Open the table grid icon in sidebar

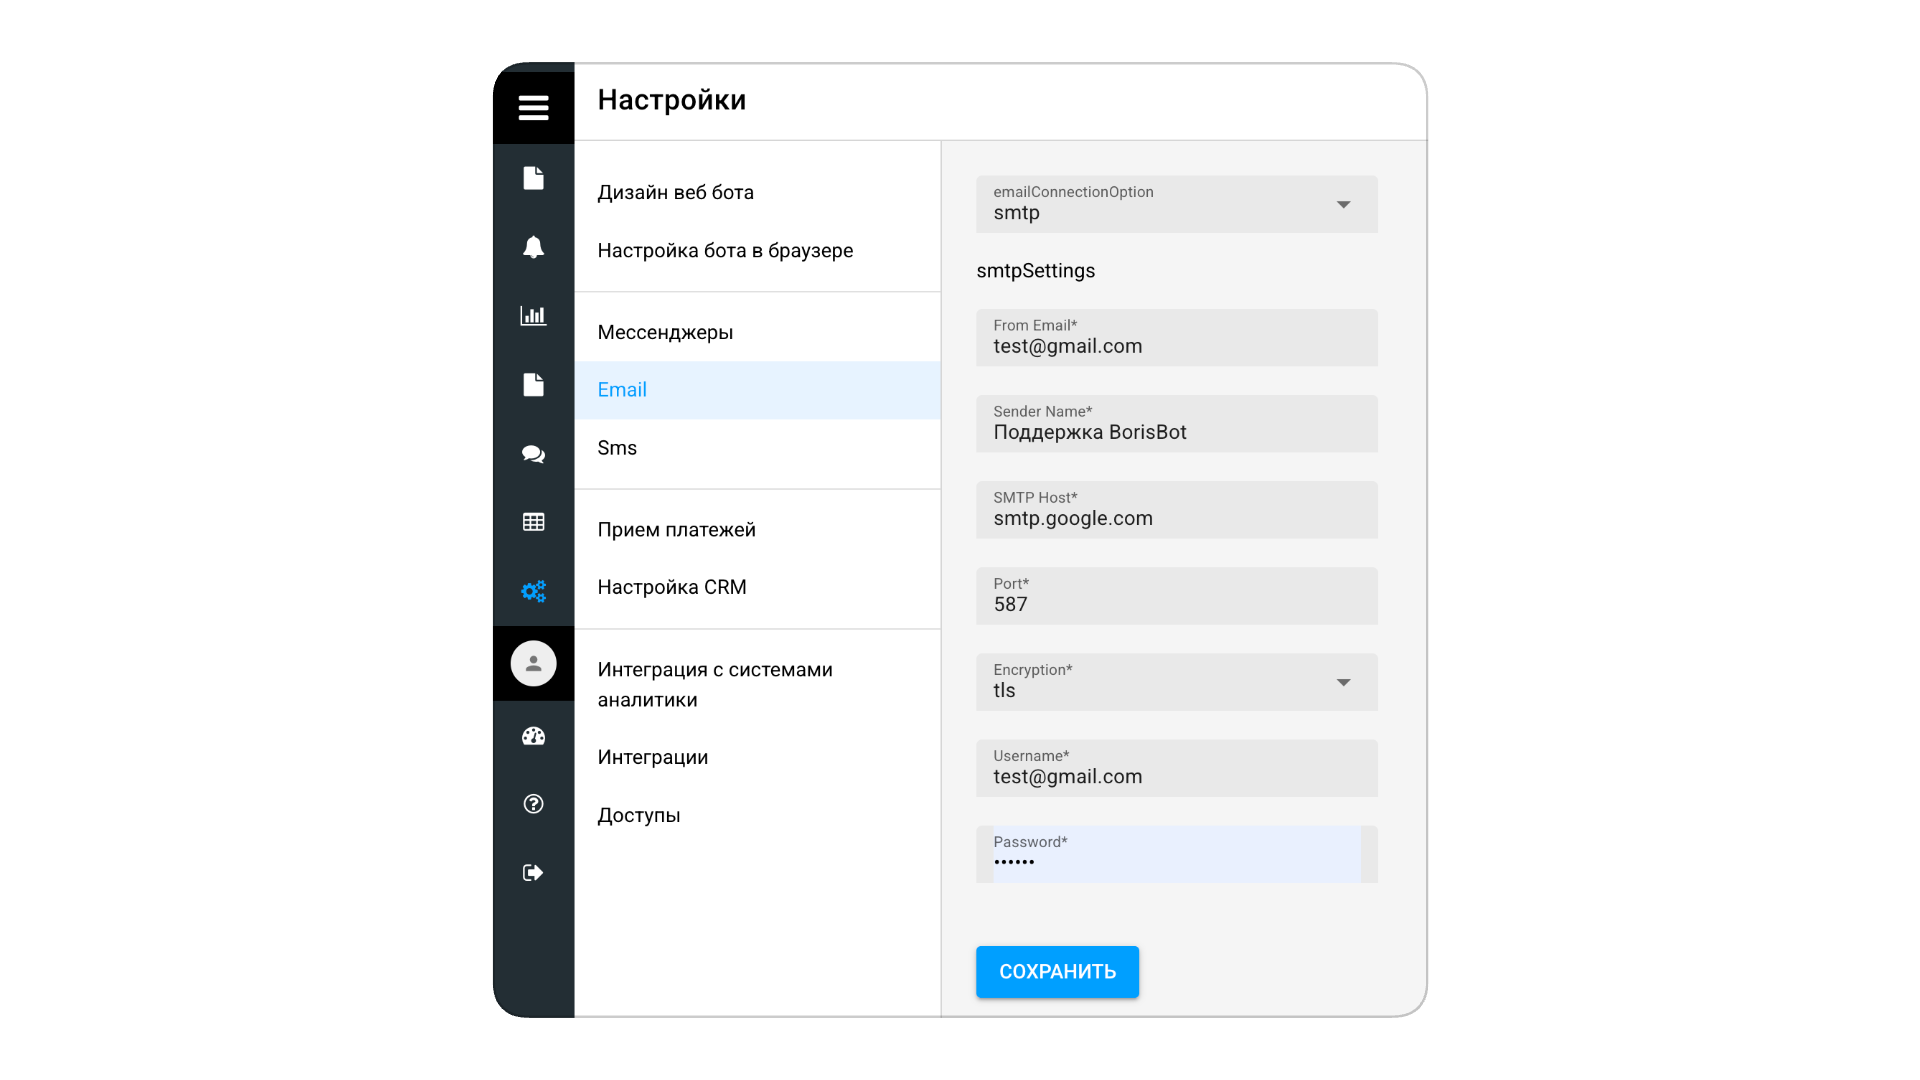click(533, 522)
